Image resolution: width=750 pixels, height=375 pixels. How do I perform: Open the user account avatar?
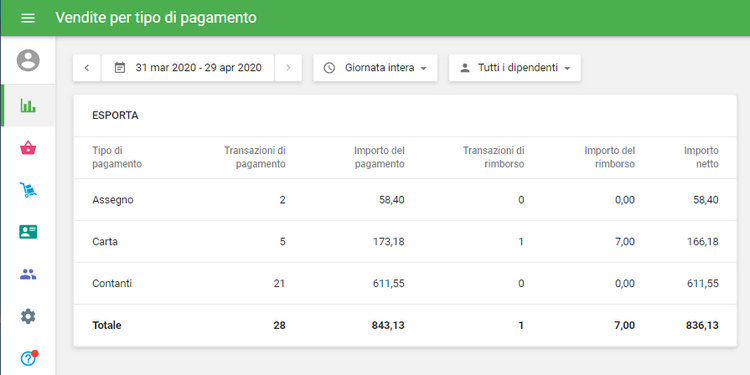pos(28,60)
